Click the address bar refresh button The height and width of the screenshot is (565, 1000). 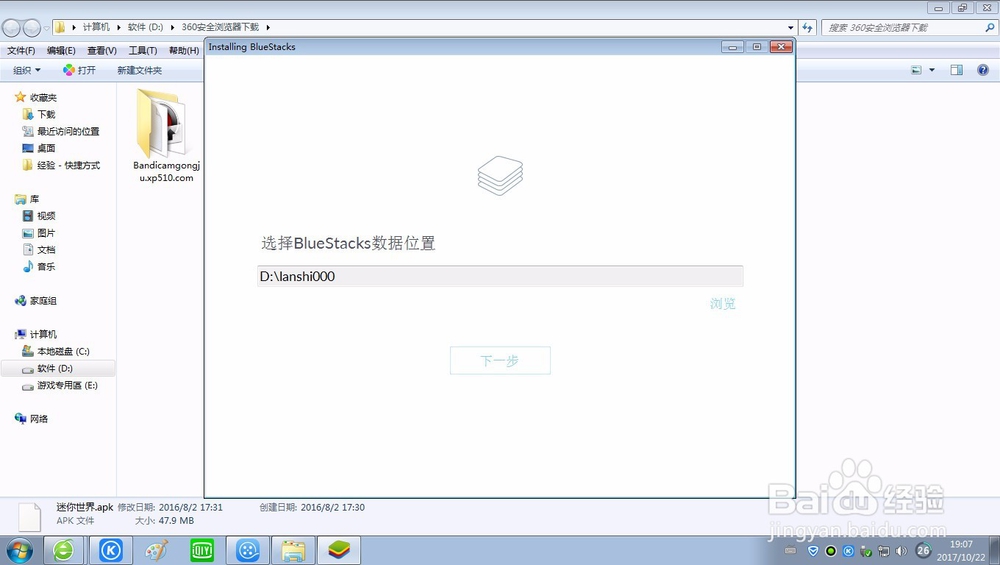[x=807, y=27]
